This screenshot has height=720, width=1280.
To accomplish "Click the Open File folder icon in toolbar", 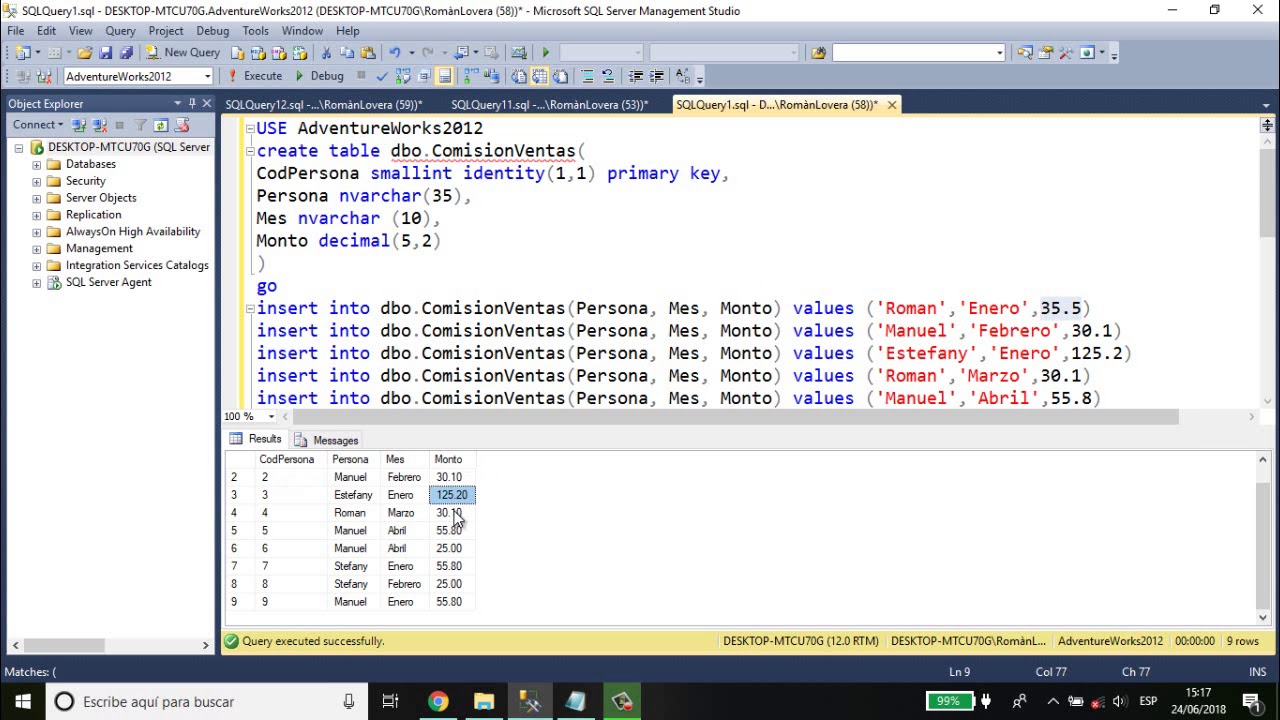I will pos(84,52).
